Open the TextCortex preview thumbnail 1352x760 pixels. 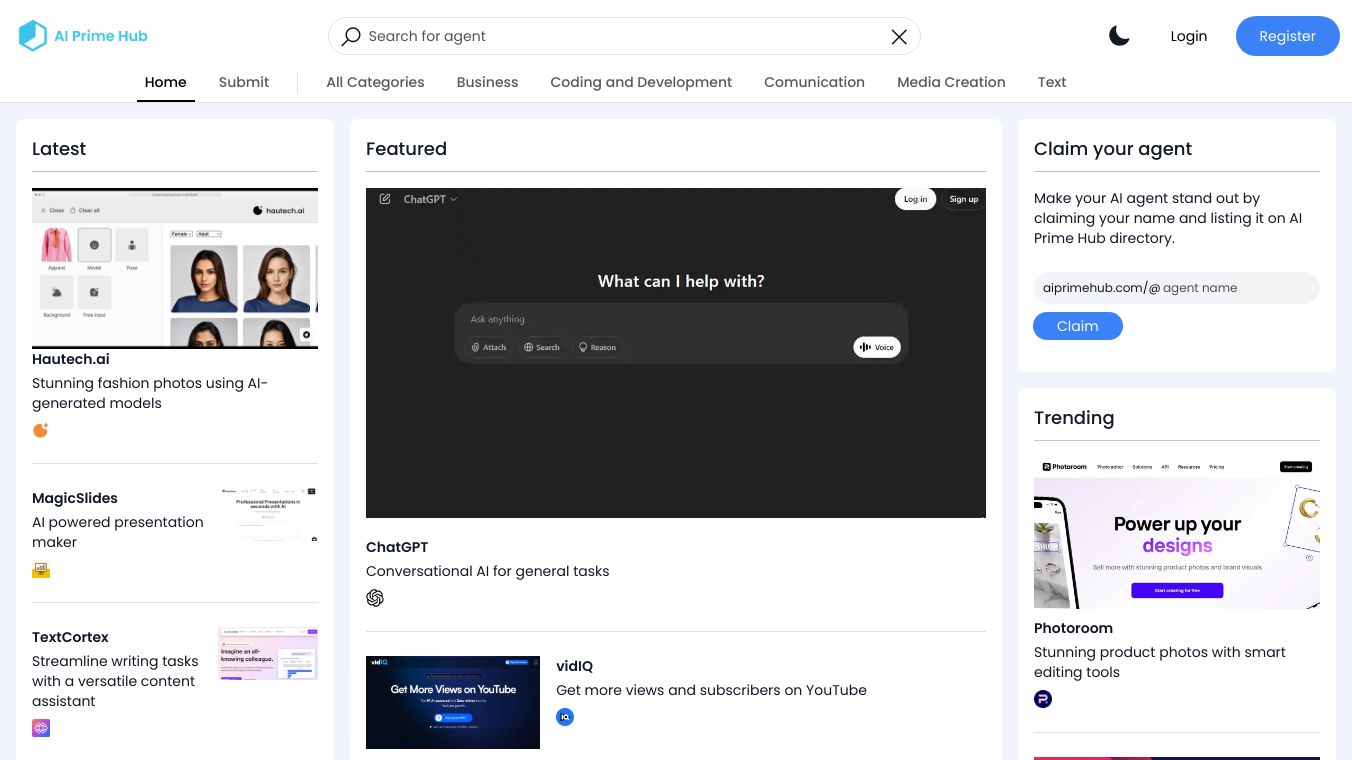(268, 654)
